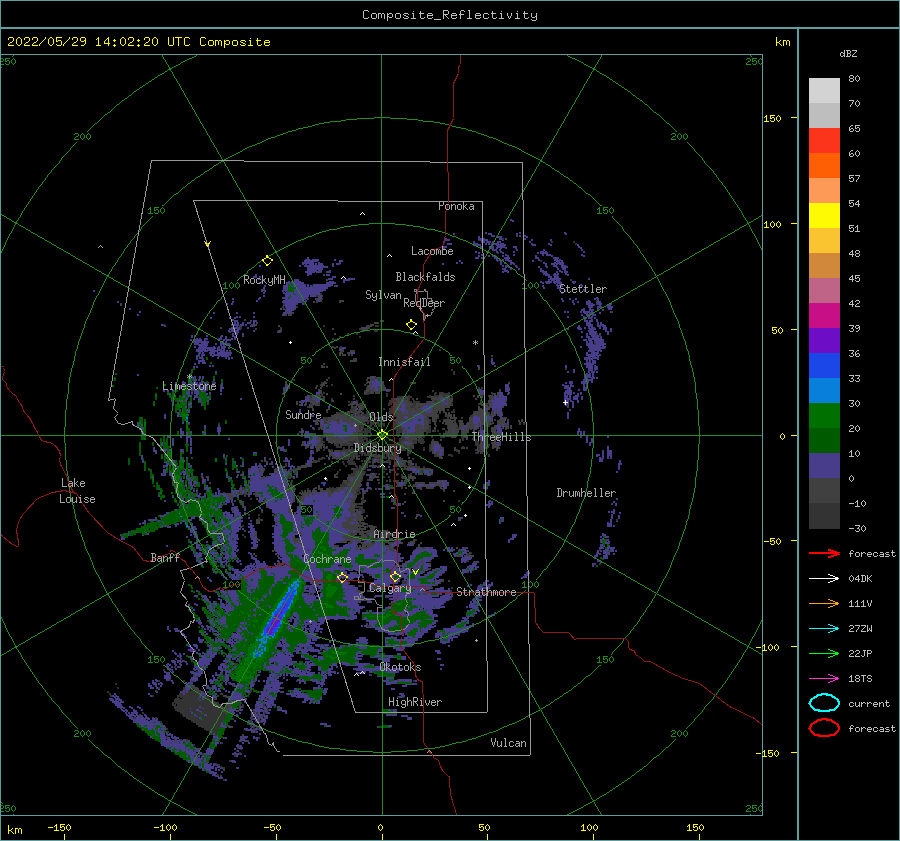Select the 'Sylvan' map label
Screen dimensions: 900x841
point(383,295)
